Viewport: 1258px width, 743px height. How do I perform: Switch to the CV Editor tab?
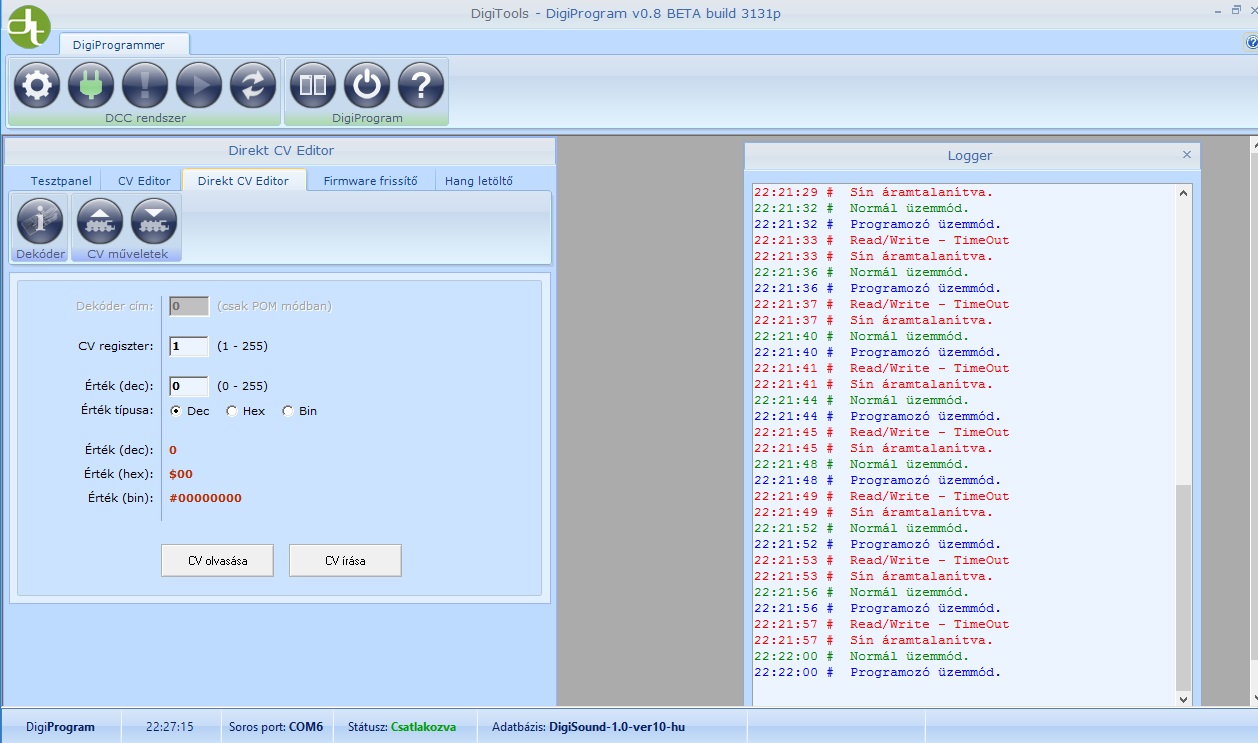144,181
